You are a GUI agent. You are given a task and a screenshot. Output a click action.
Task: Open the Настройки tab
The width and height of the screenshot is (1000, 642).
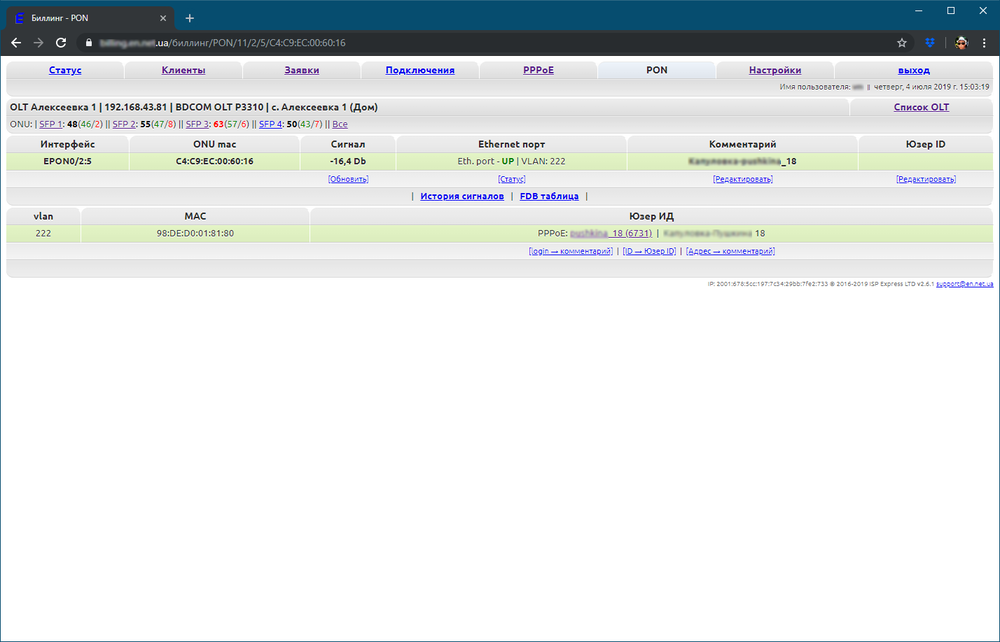coord(775,70)
